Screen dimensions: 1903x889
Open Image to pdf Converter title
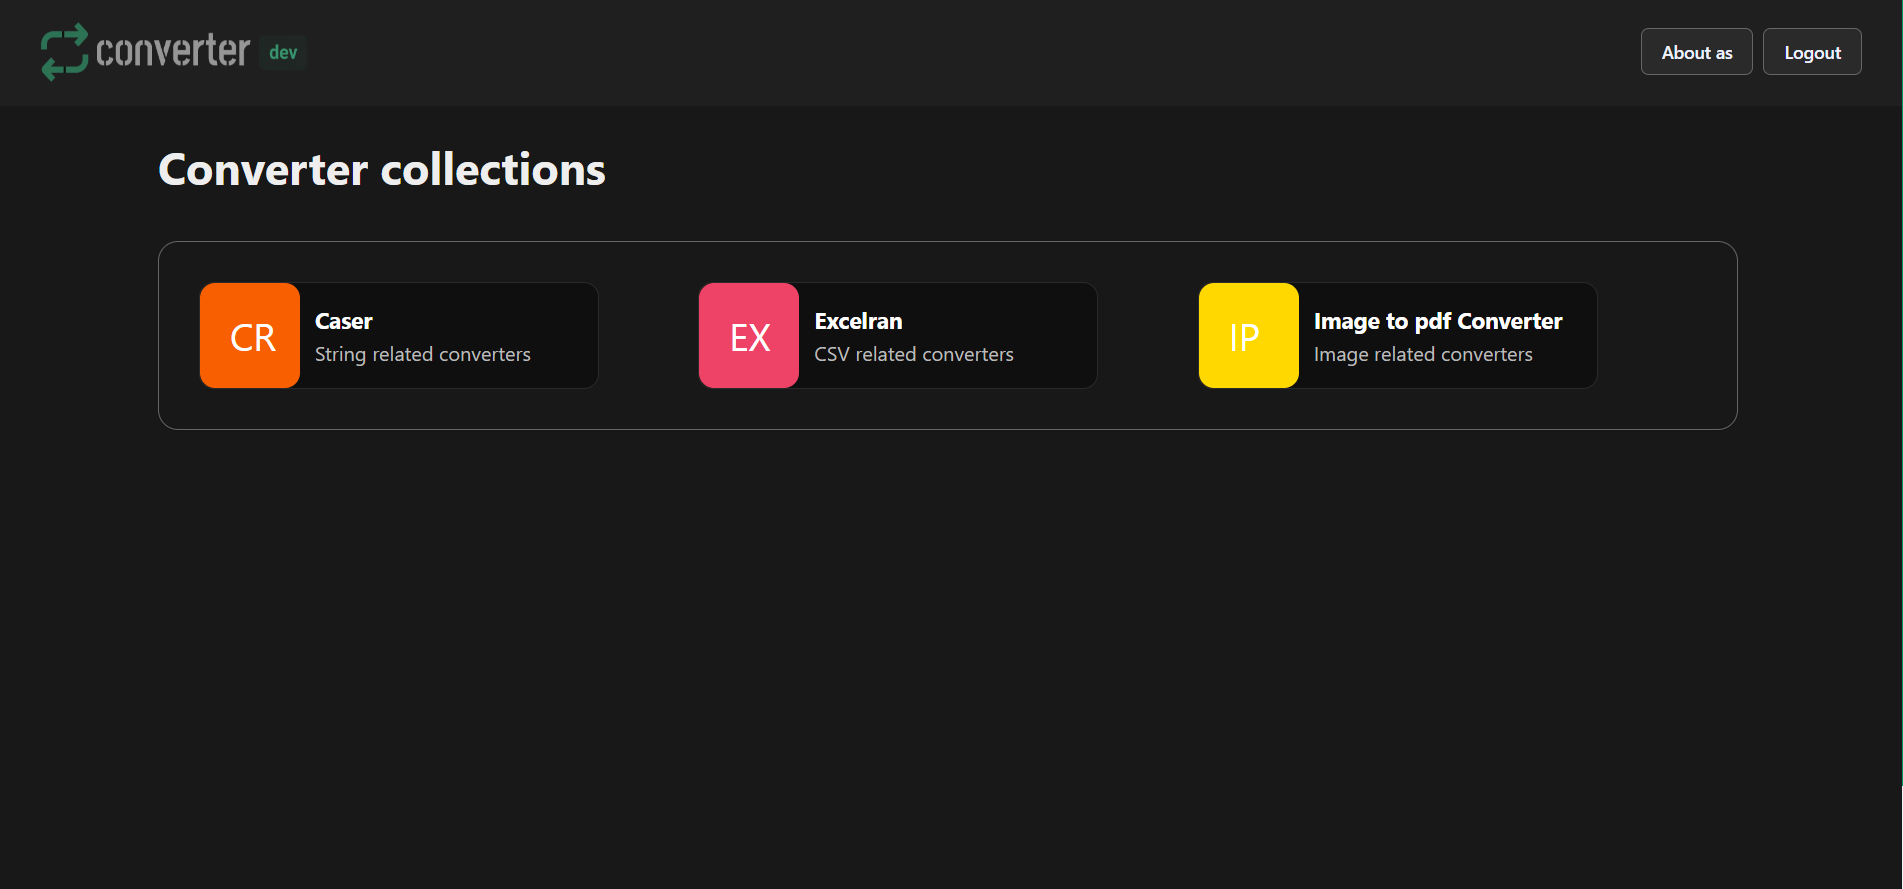point(1438,321)
